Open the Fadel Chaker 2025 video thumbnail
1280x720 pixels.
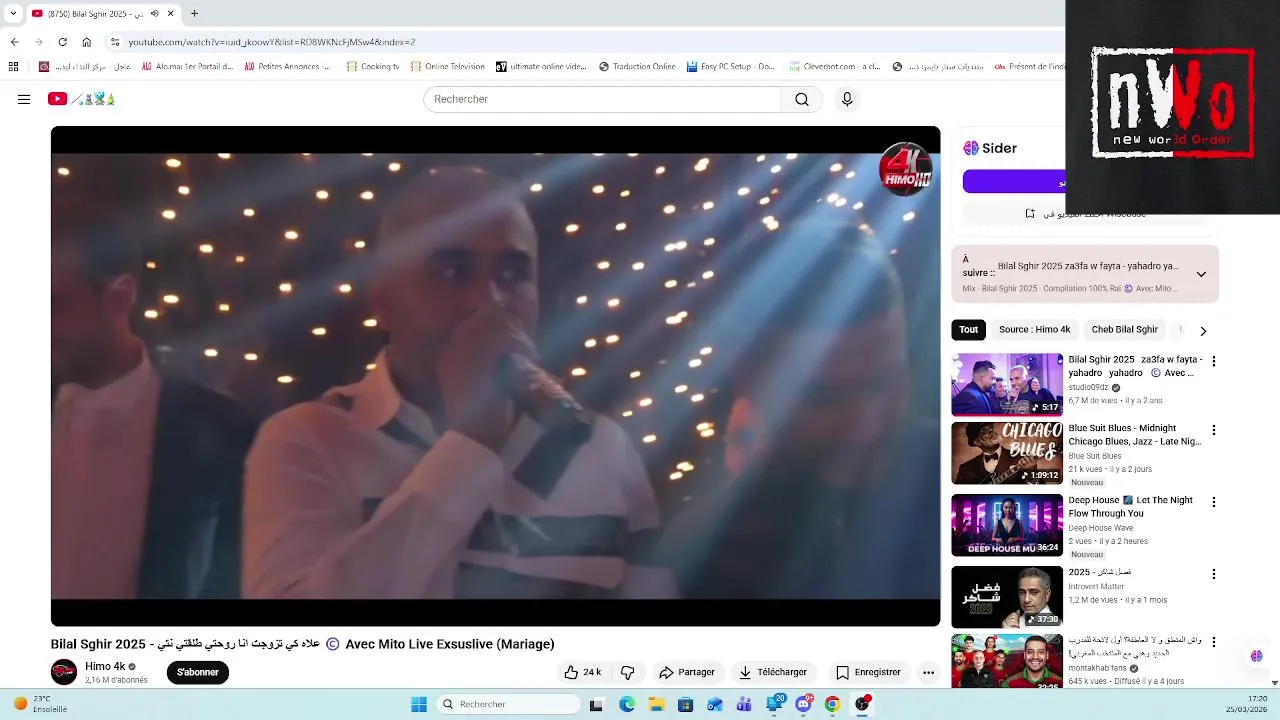click(1007, 597)
